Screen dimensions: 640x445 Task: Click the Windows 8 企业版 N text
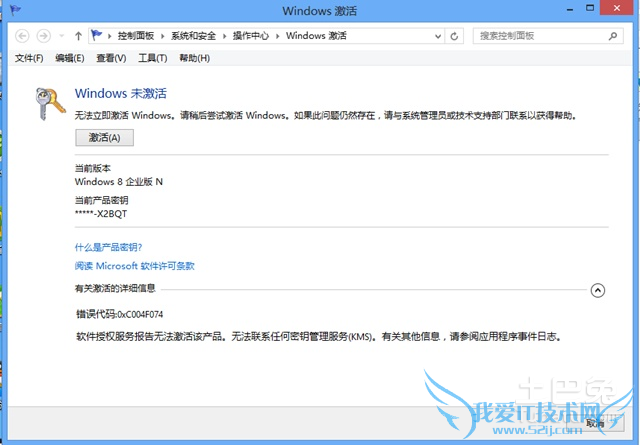[119, 182]
